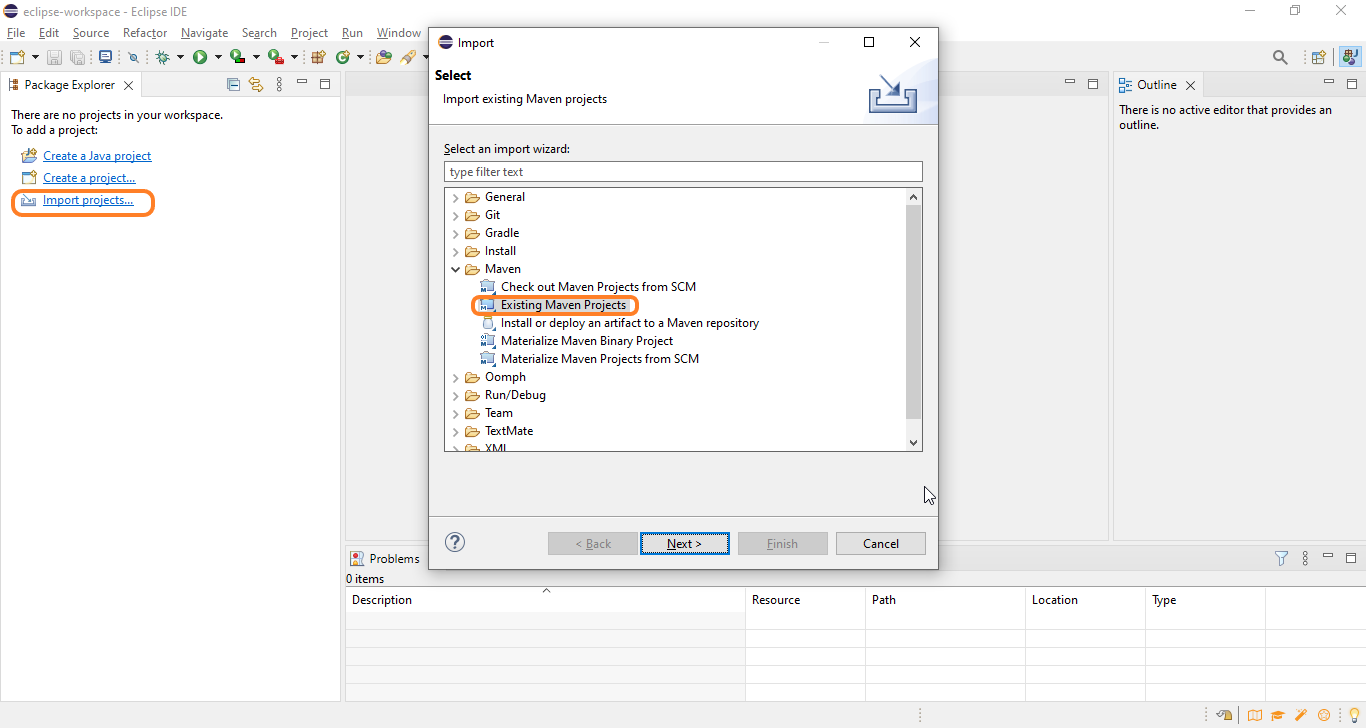Click the Debug bug icon in toolbar
This screenshot has height=728, width=1366.
[162, 58]
